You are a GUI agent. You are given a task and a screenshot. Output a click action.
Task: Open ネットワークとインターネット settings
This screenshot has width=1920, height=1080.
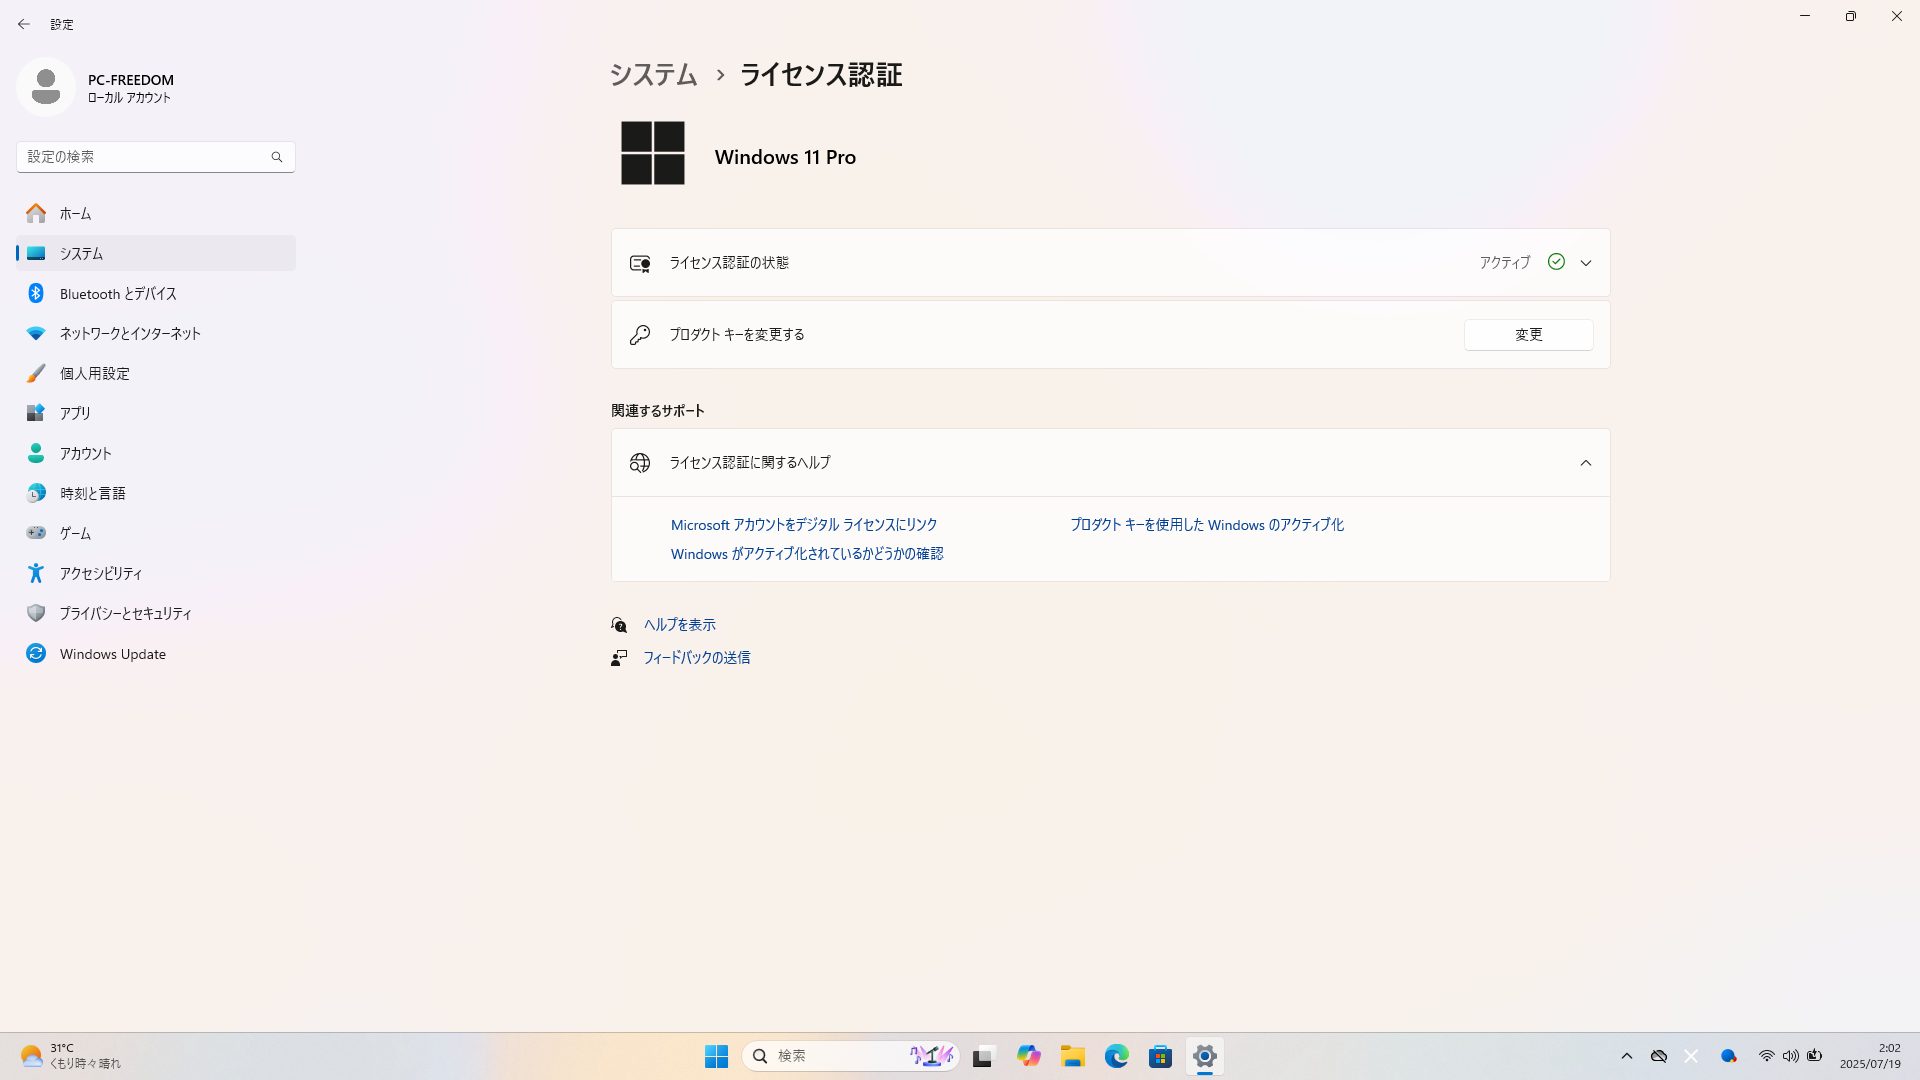click(x=129, y=333)
